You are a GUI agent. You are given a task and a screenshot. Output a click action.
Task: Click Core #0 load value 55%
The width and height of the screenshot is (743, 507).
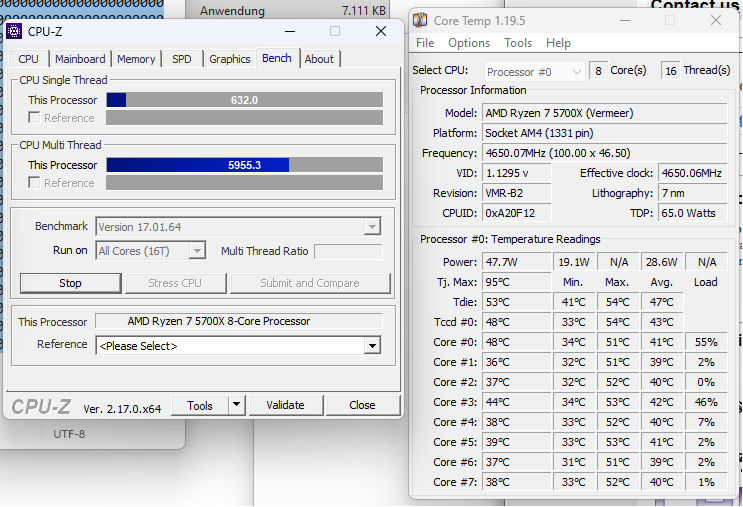pos(706,342)
